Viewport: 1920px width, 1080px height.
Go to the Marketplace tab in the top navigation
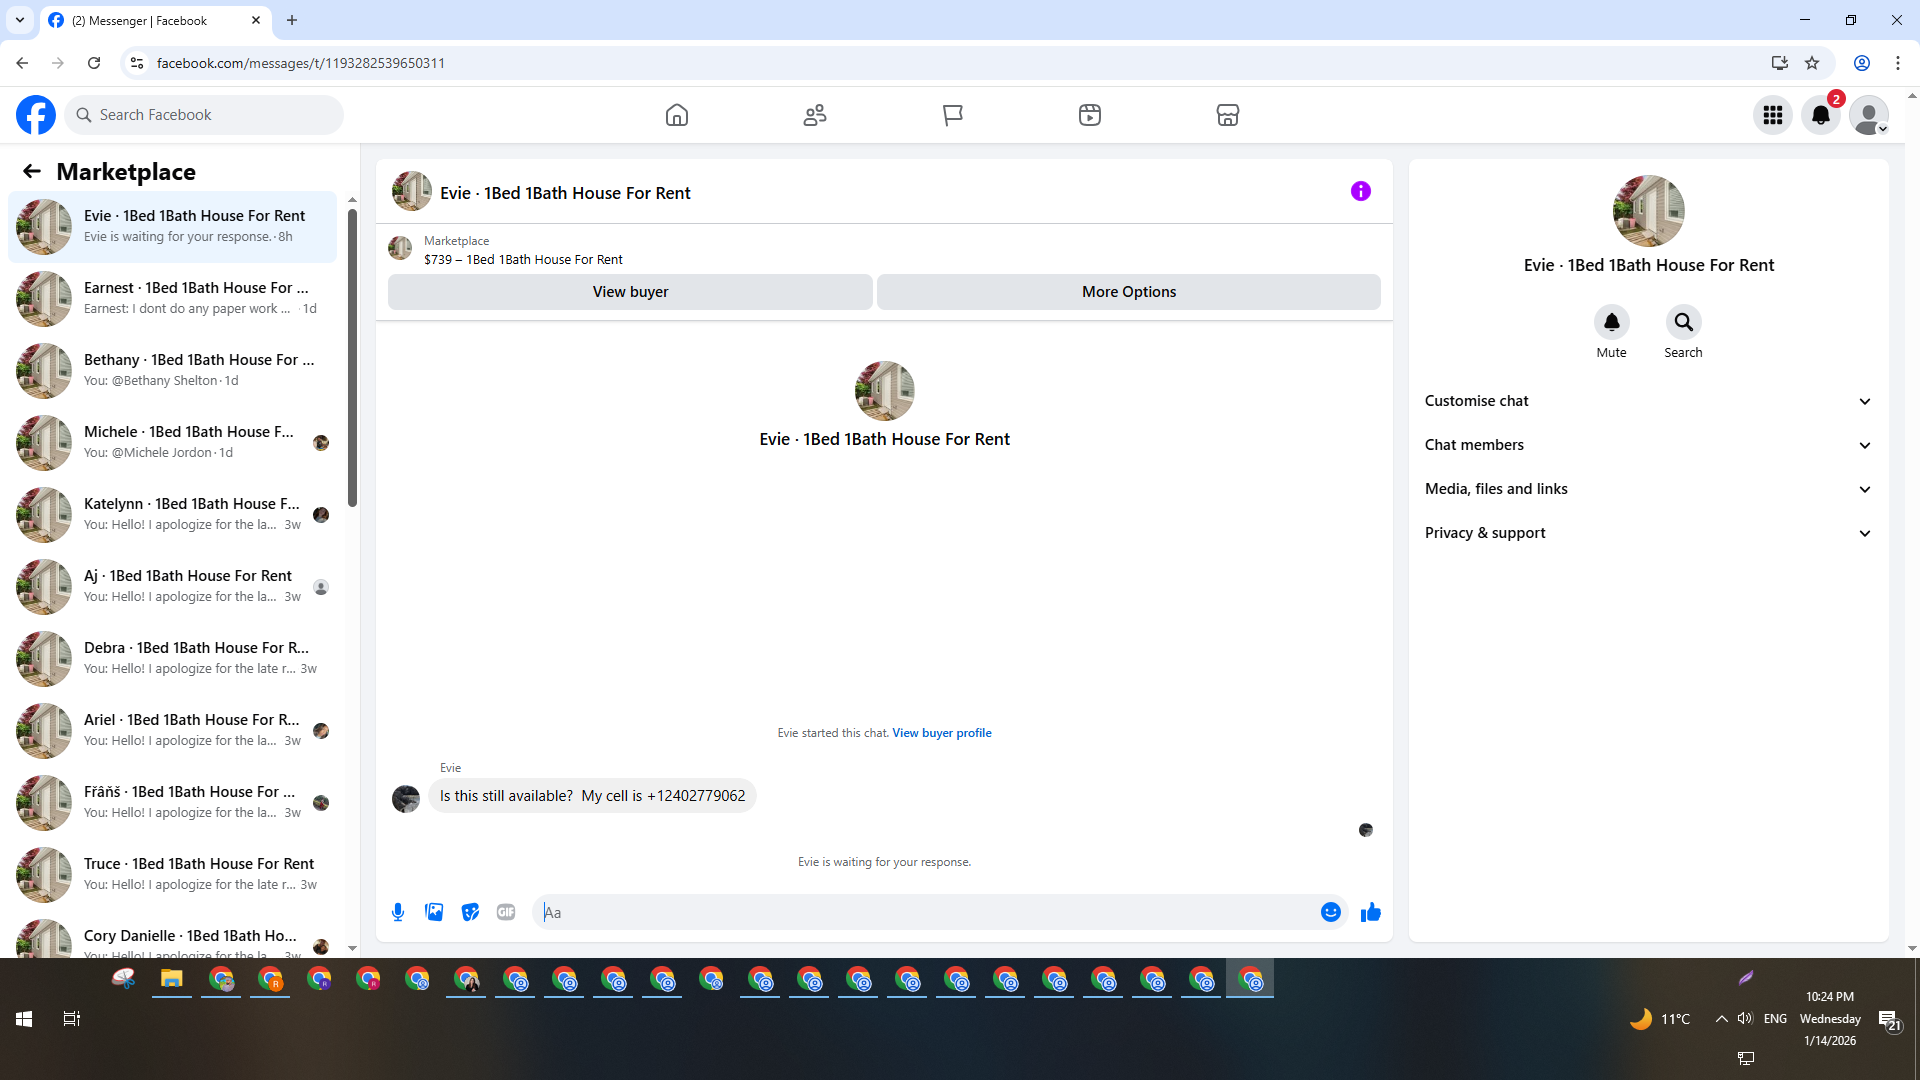click(1227, 115)
